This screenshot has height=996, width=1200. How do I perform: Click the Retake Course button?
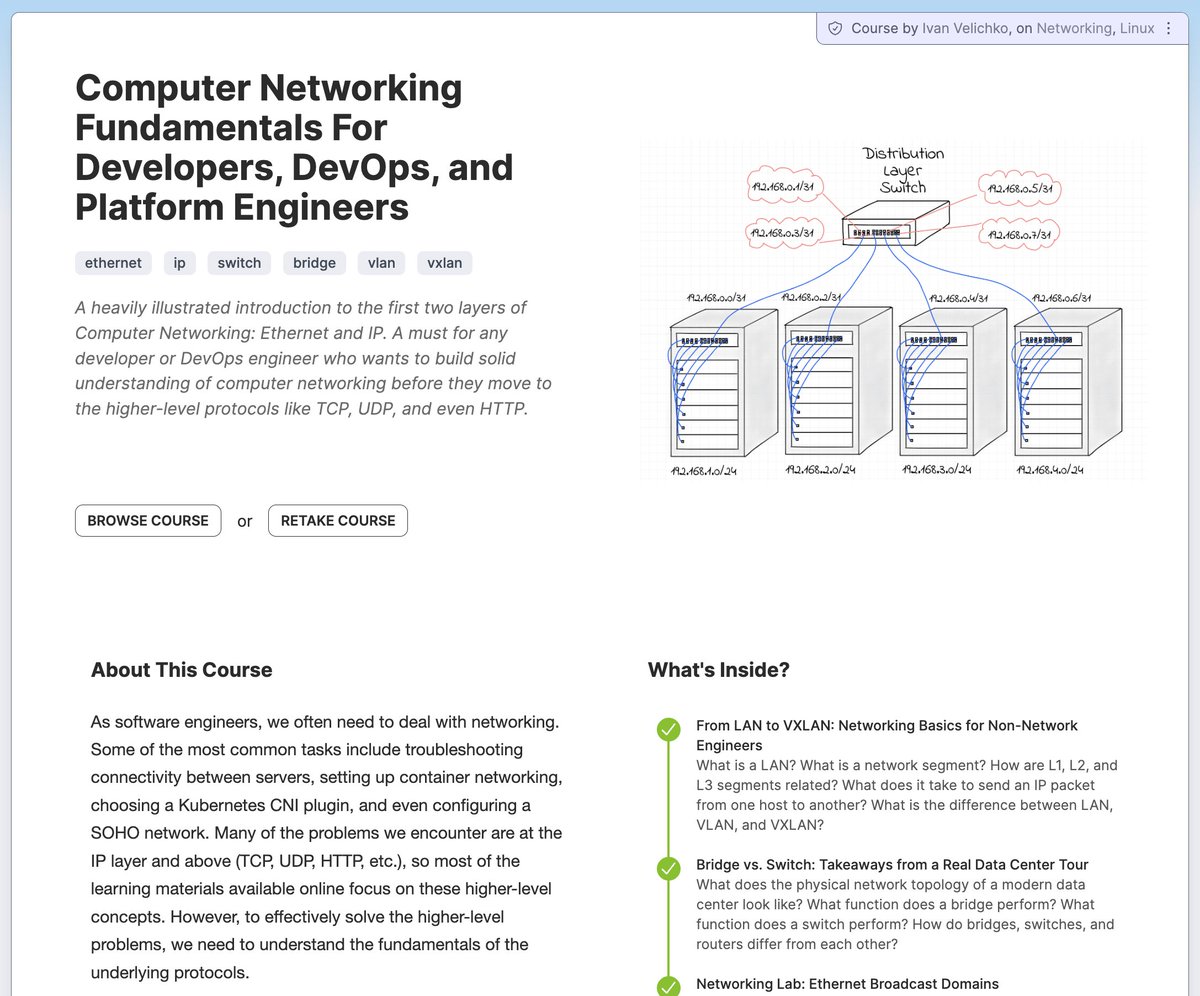(x=338, y=521)
